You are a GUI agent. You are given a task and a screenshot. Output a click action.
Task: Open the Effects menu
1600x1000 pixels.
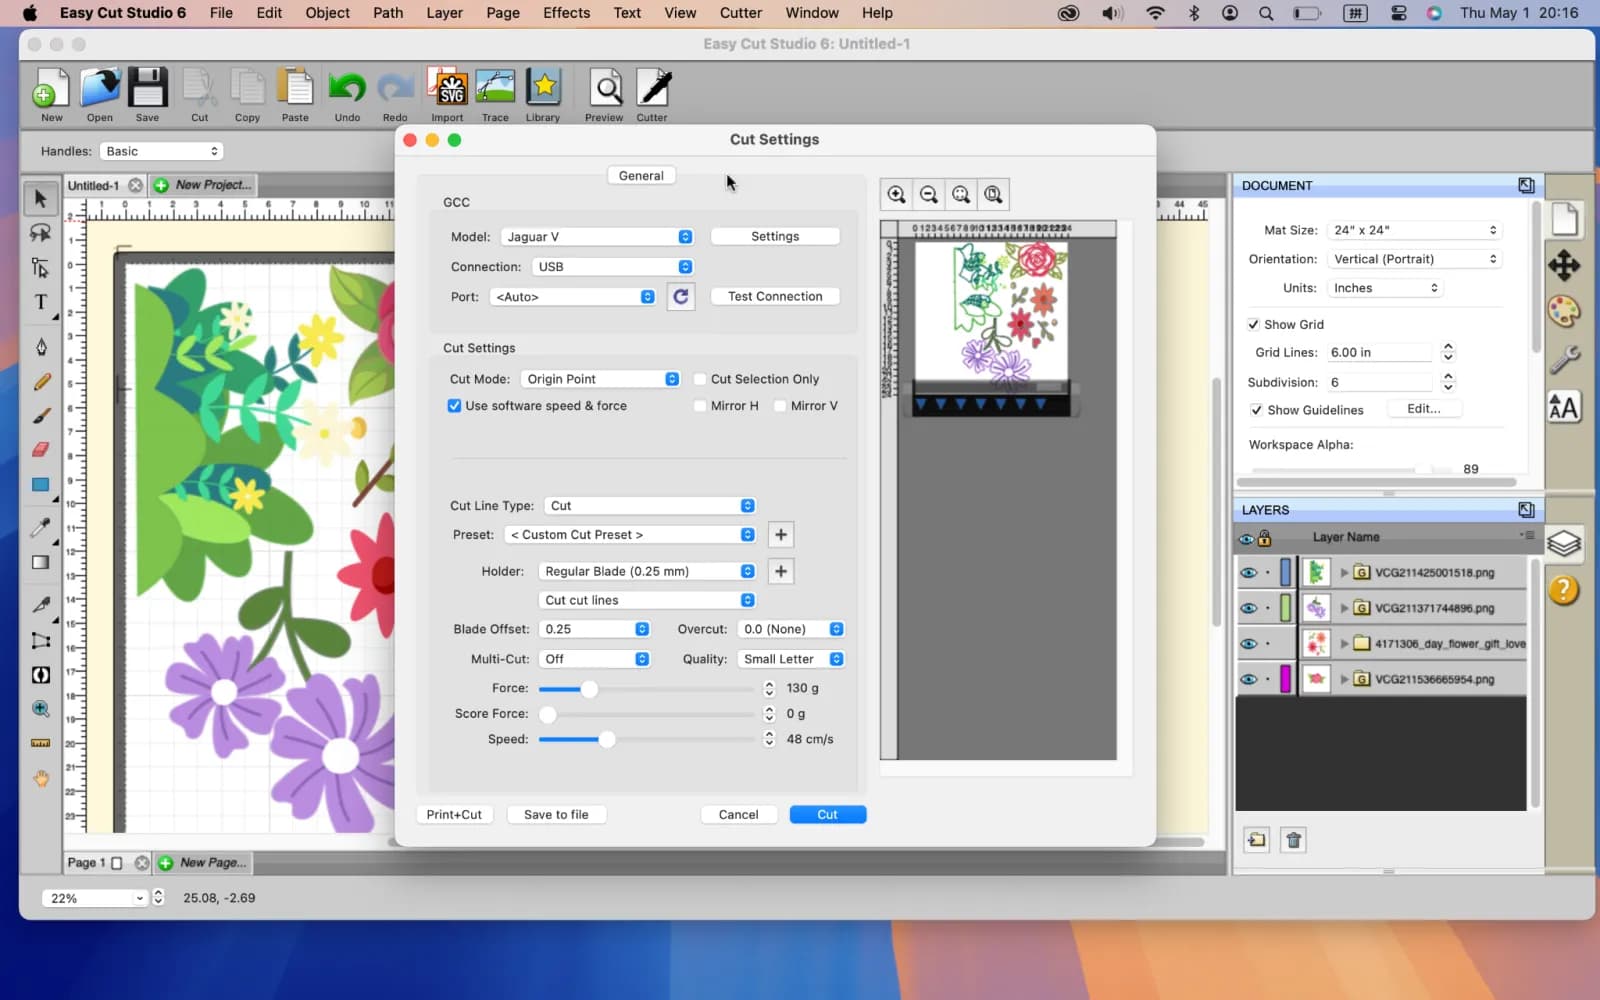click(x=566, y=13)
